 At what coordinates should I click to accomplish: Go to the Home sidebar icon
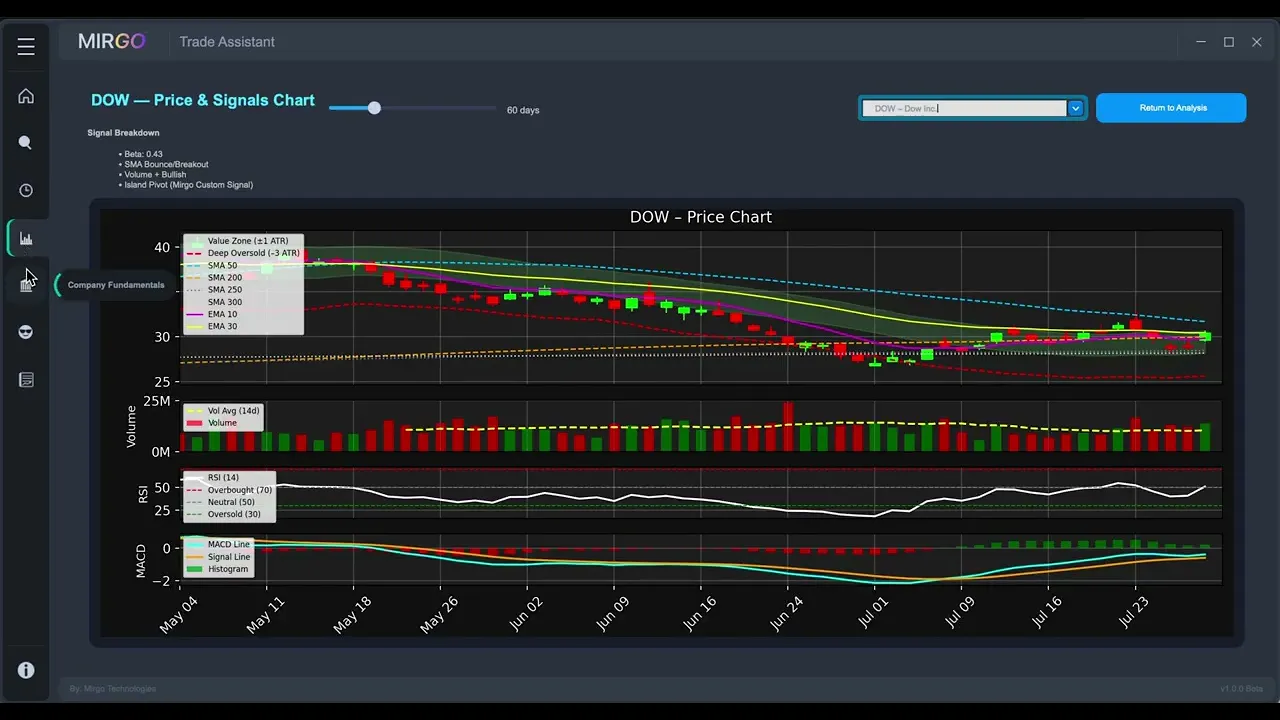tap(26, 96)
